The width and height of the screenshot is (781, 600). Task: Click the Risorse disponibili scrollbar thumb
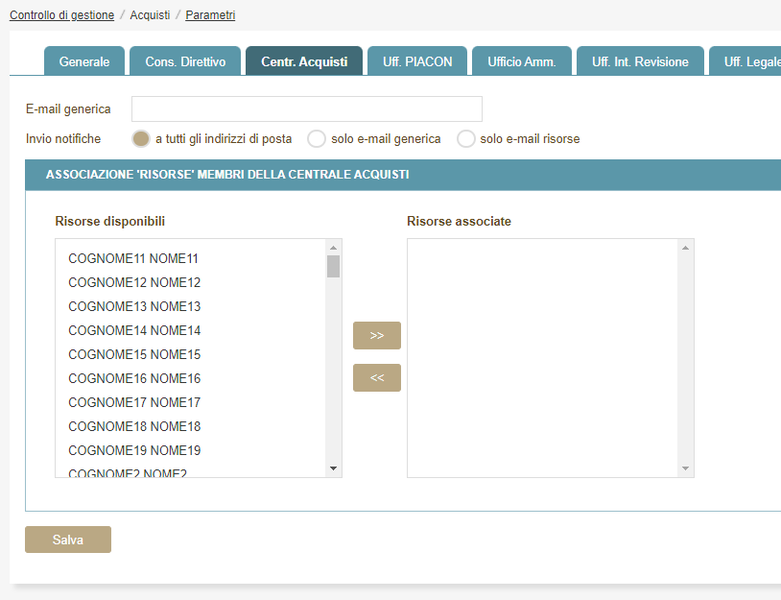(x=333, y=266)
